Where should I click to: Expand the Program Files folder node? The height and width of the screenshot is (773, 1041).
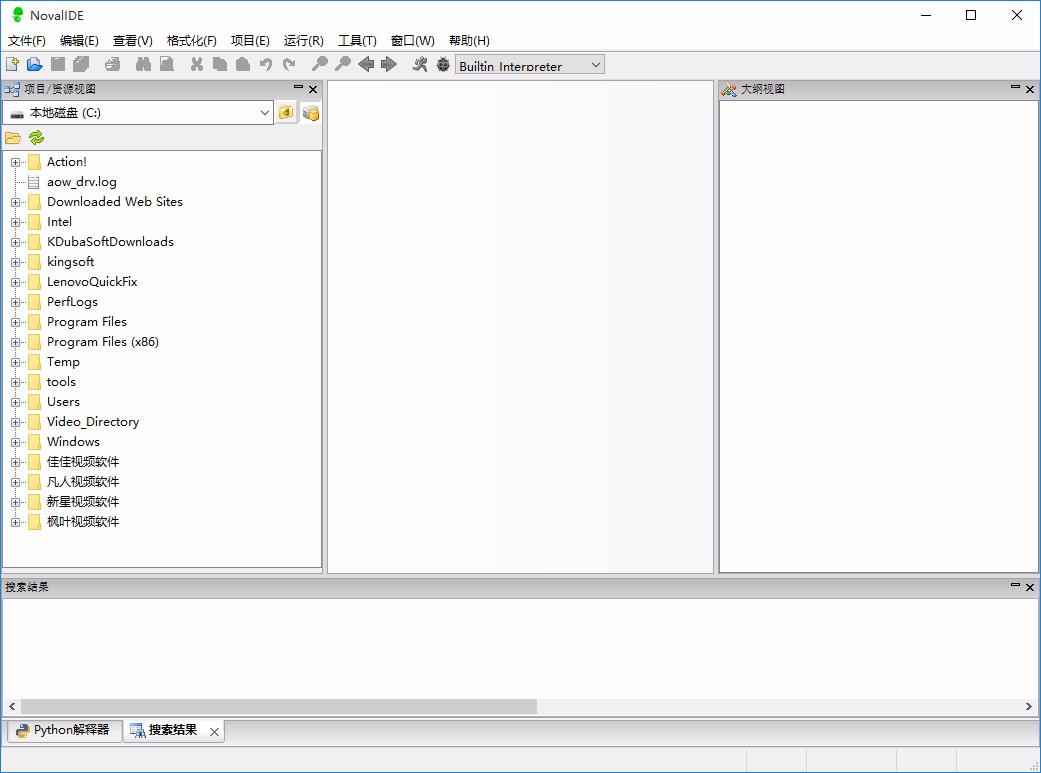tap(15, 322)
